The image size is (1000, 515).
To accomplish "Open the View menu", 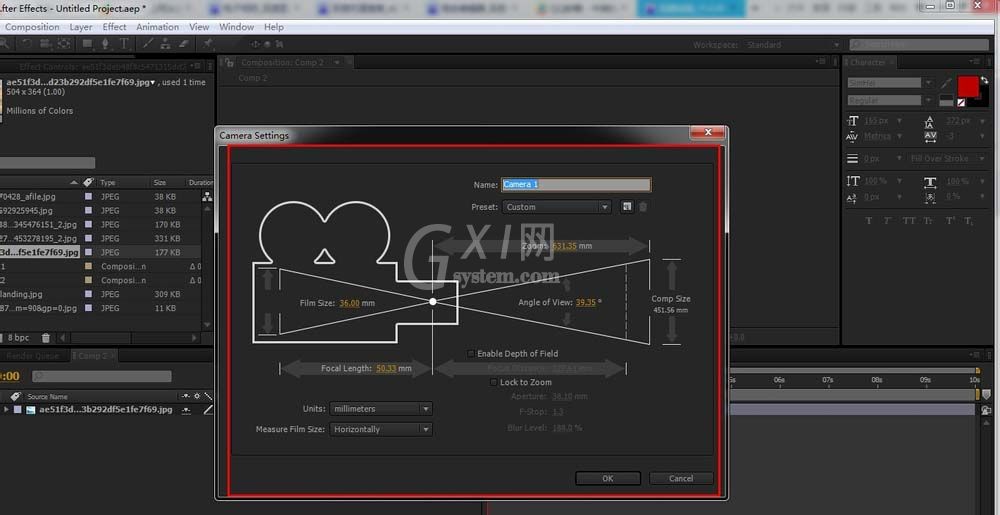I will pos(199,27).
